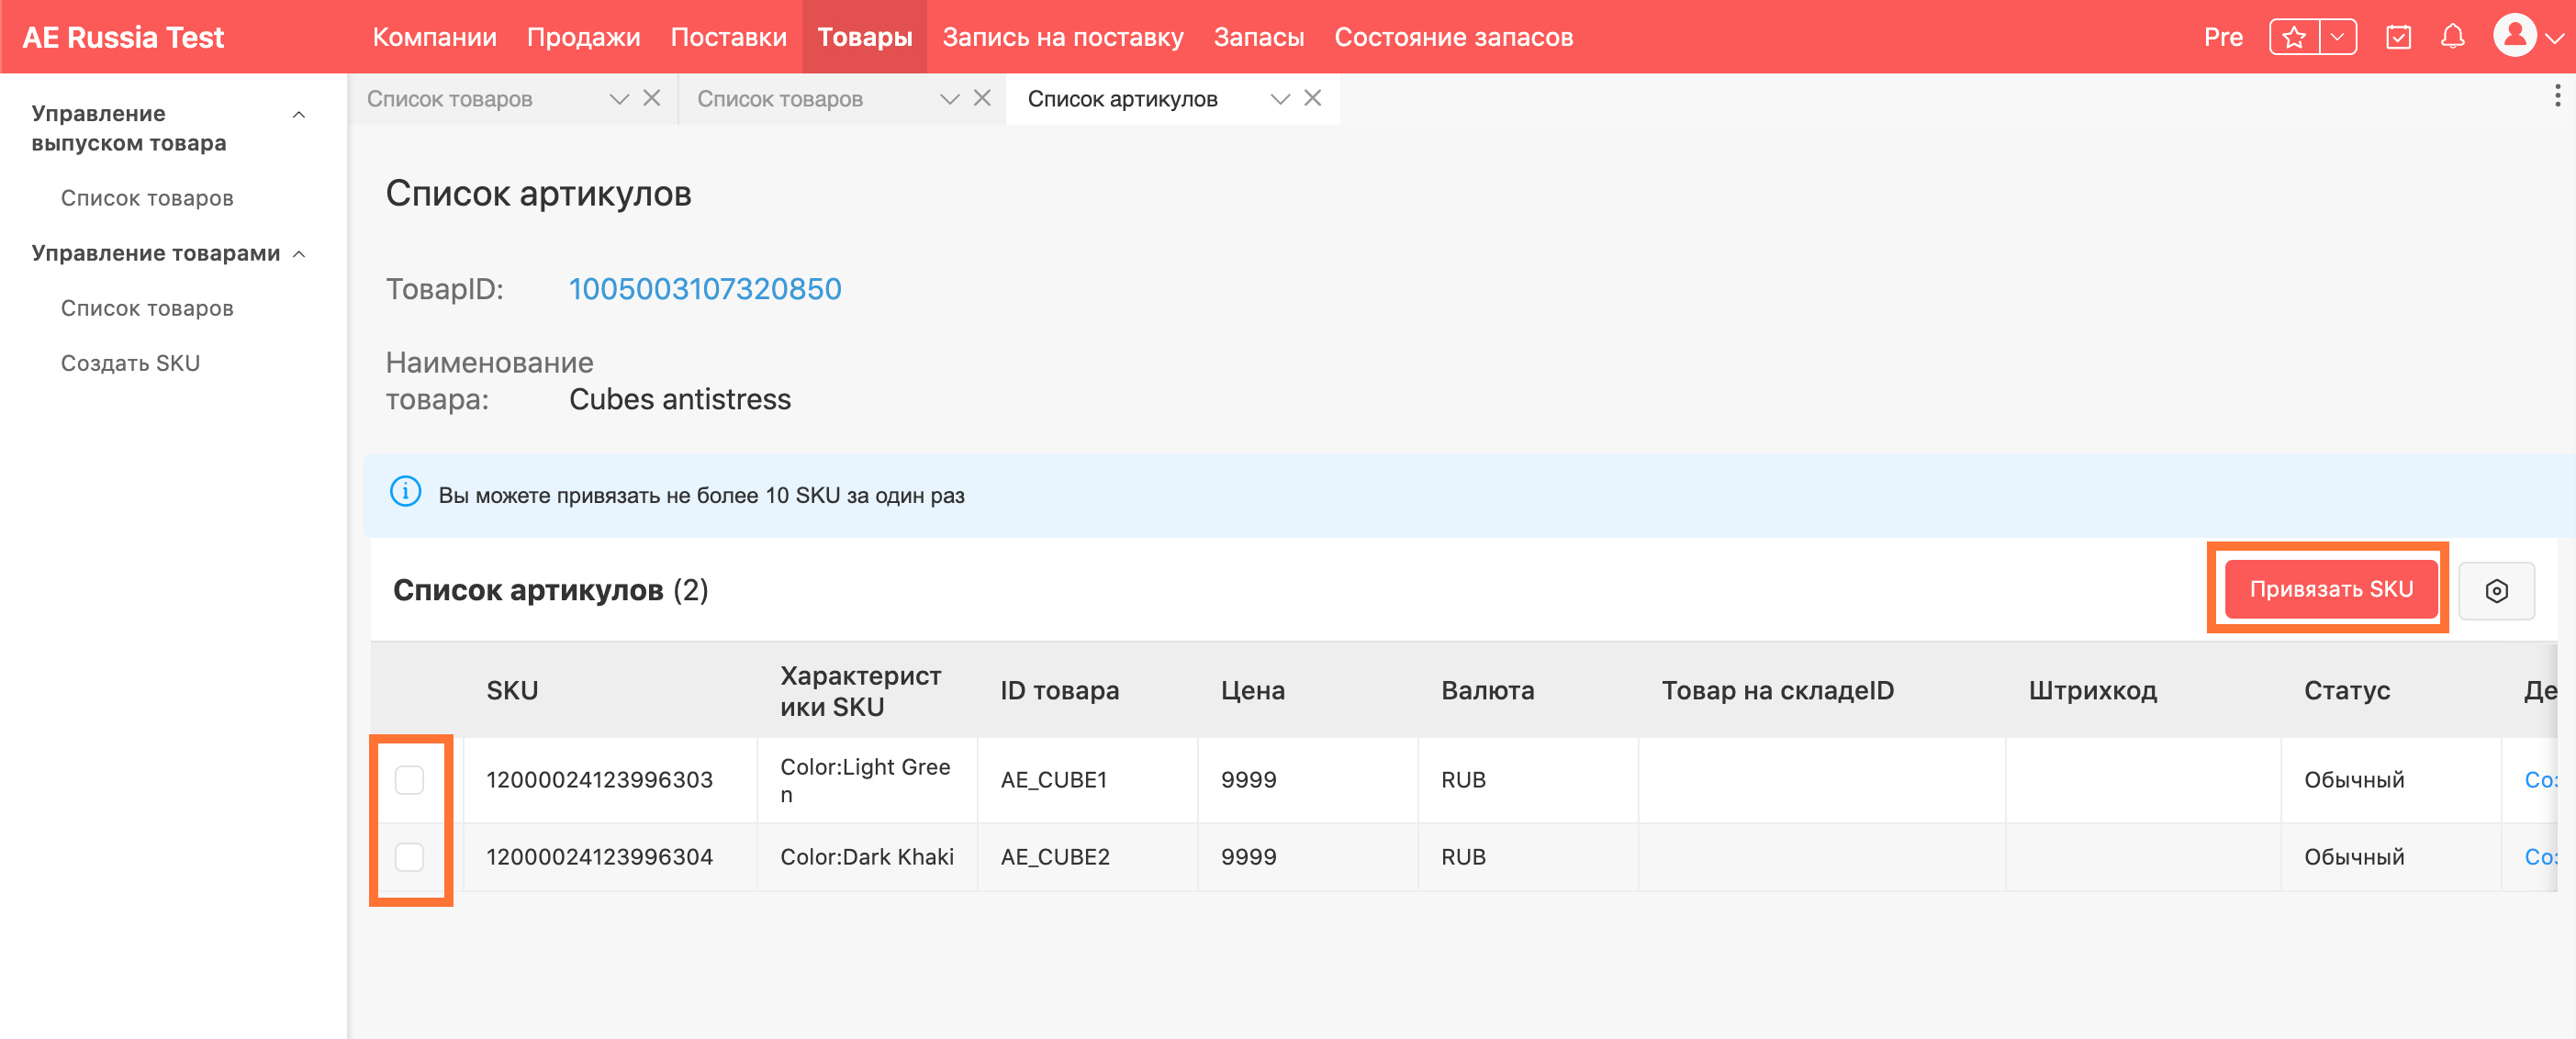Open the three-dot tabs options menu

coord(2557,96)
